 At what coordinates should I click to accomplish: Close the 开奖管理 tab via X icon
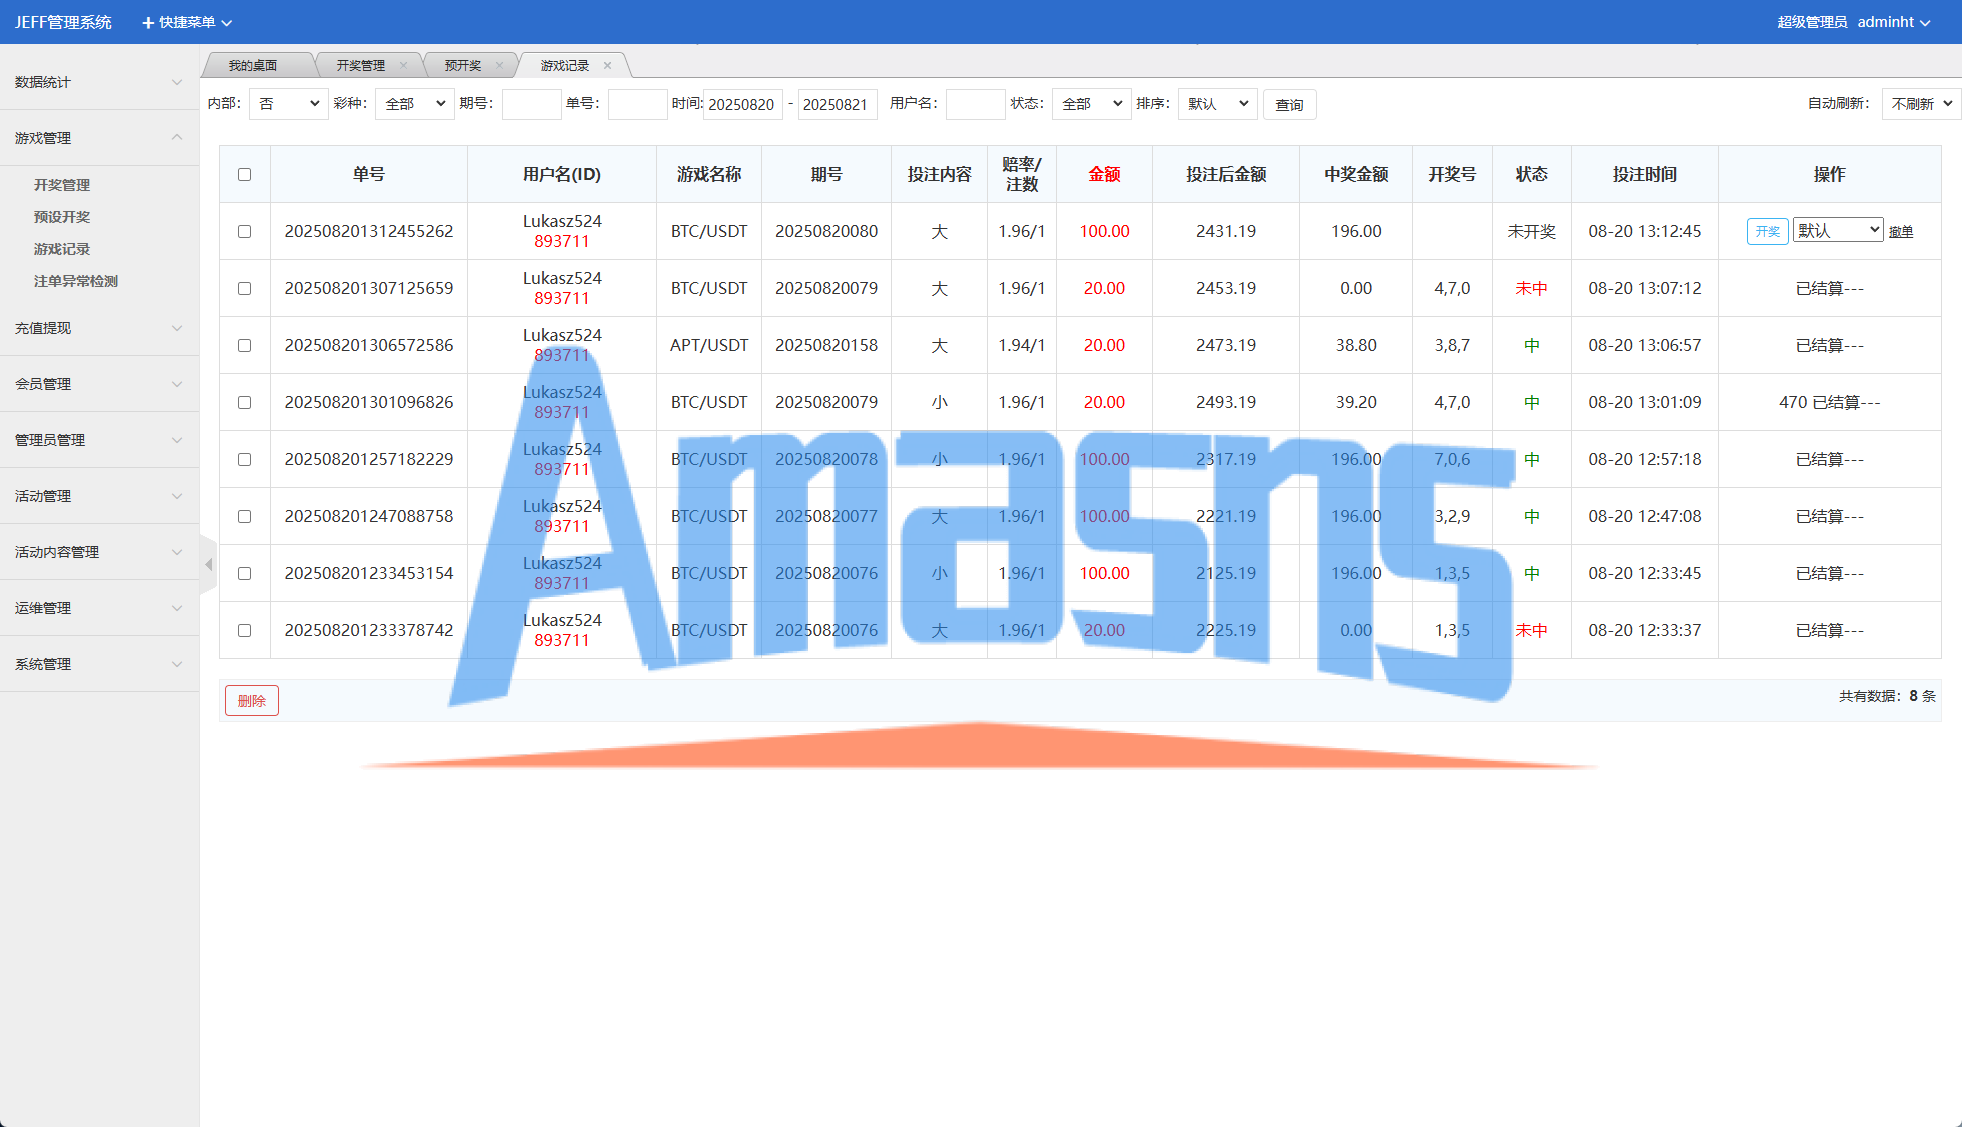pyautogui.click(x=403, y=66)
